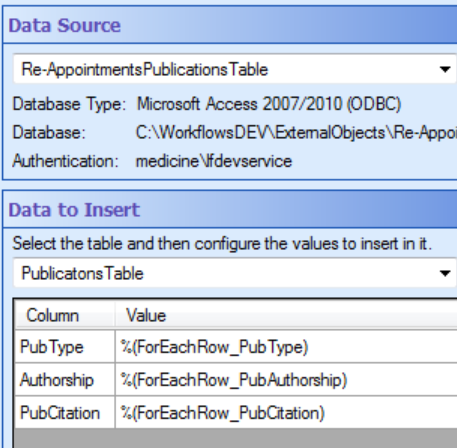Open the Re-AppointmentsPublicationsTable data source dropdown arrow
457x448 pixels.
pyautogui.click(x=445, y=69)
